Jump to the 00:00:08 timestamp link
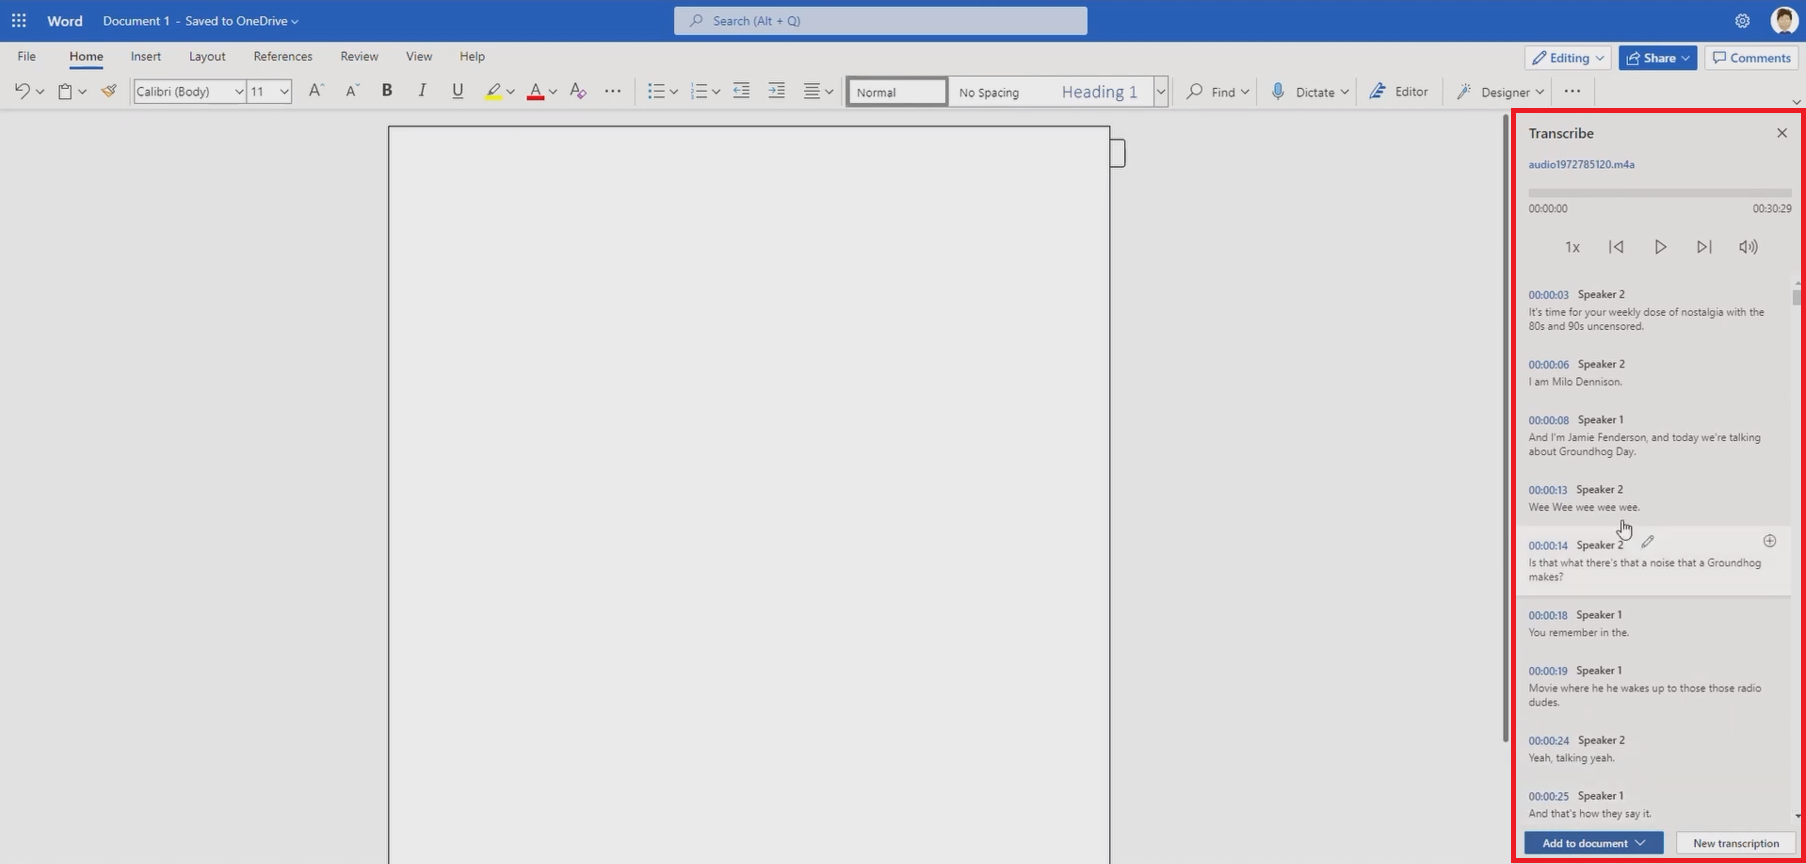This screenshot has width=1806, height=864. [x=1548, y=420]
